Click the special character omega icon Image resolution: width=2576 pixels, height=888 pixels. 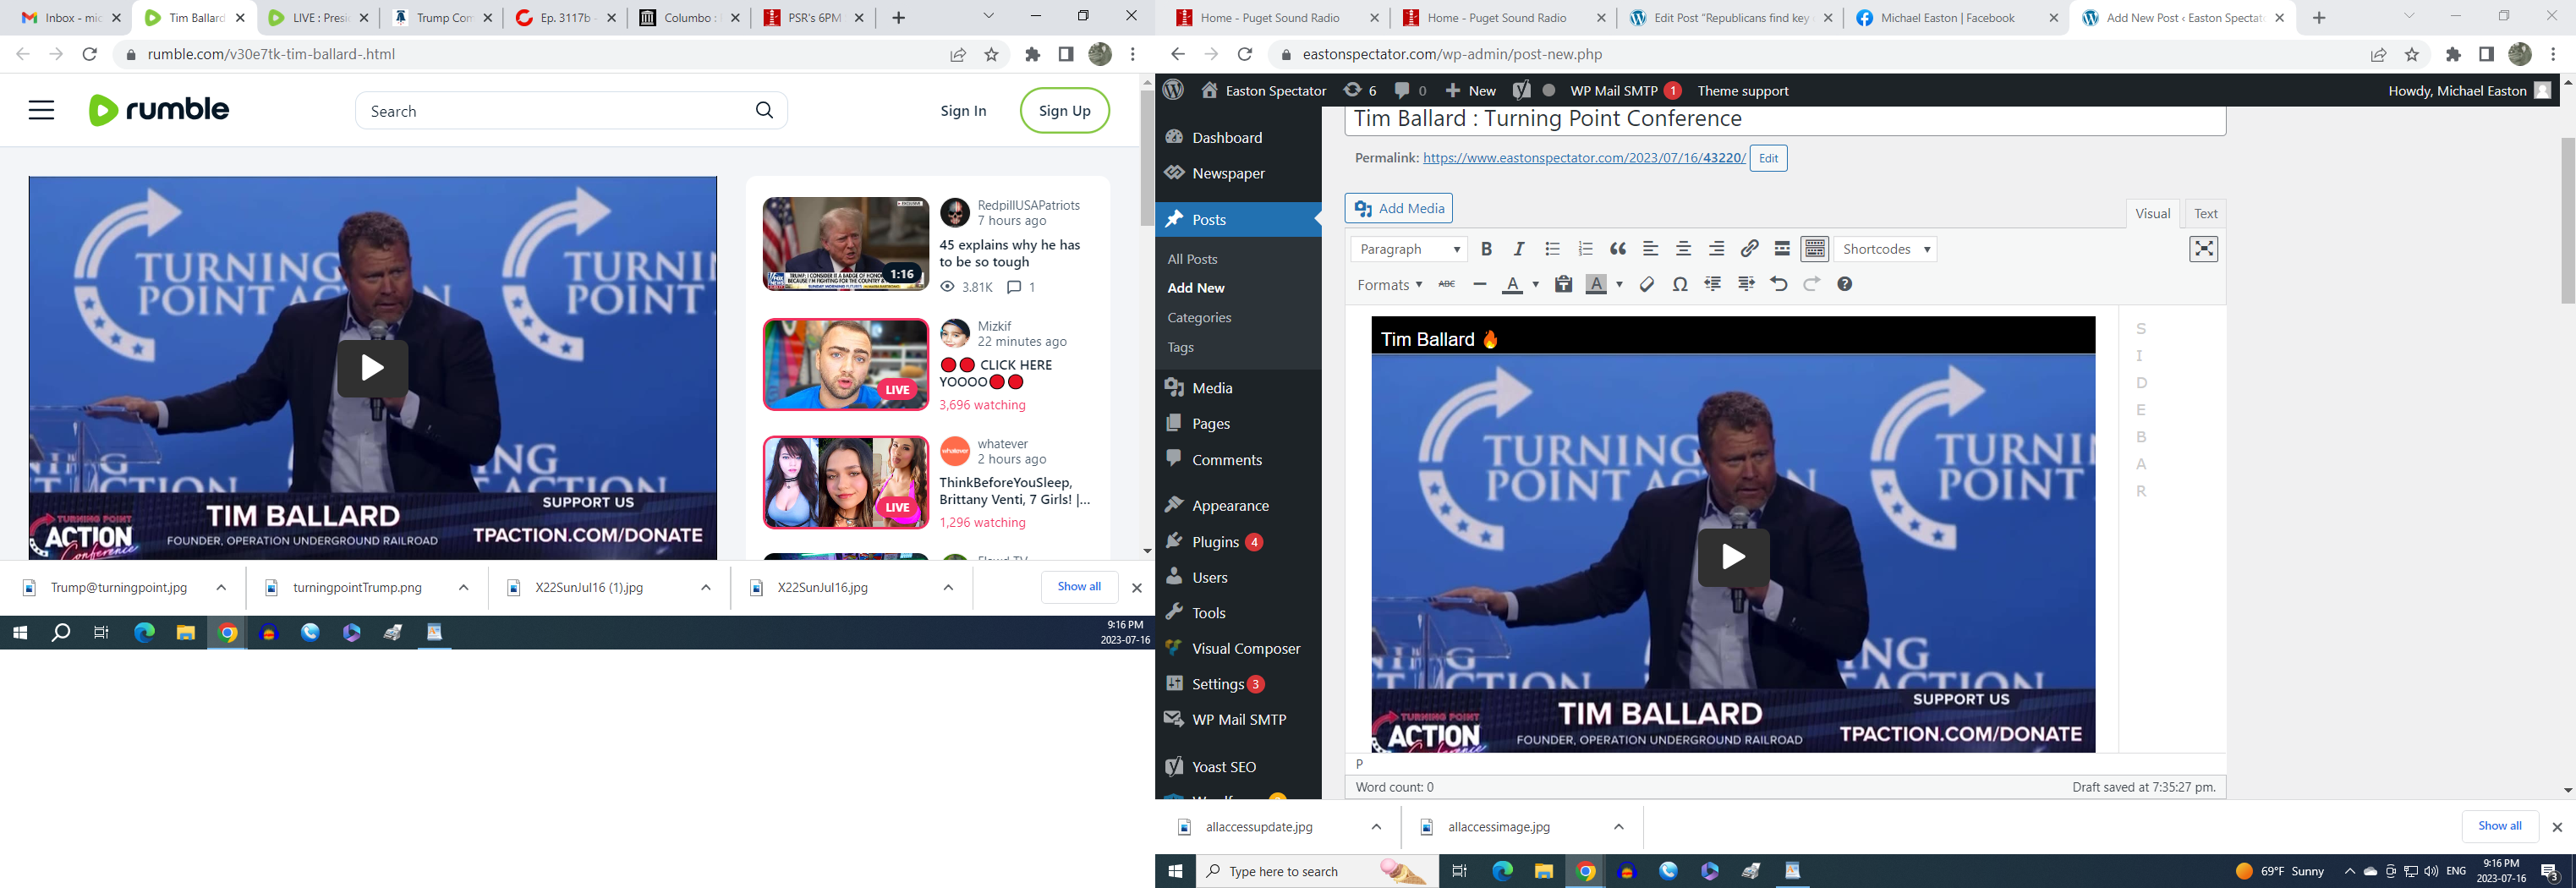tap(1680, 285)
